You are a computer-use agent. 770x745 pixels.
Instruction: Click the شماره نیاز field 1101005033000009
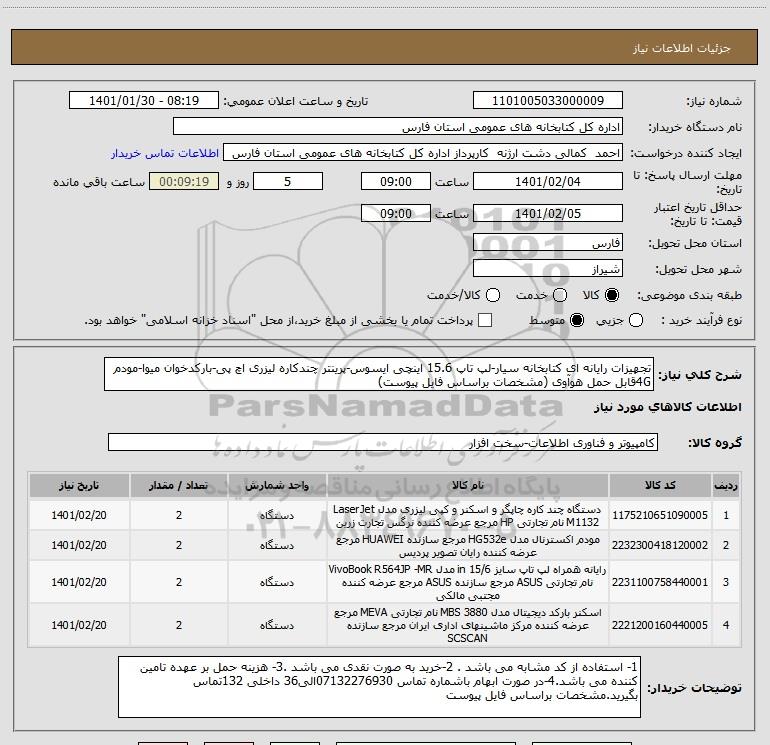(548, 101)
